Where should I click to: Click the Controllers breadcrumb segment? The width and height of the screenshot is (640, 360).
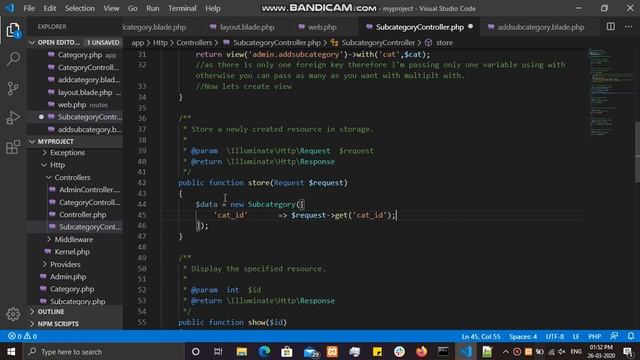tap(194, 42)
